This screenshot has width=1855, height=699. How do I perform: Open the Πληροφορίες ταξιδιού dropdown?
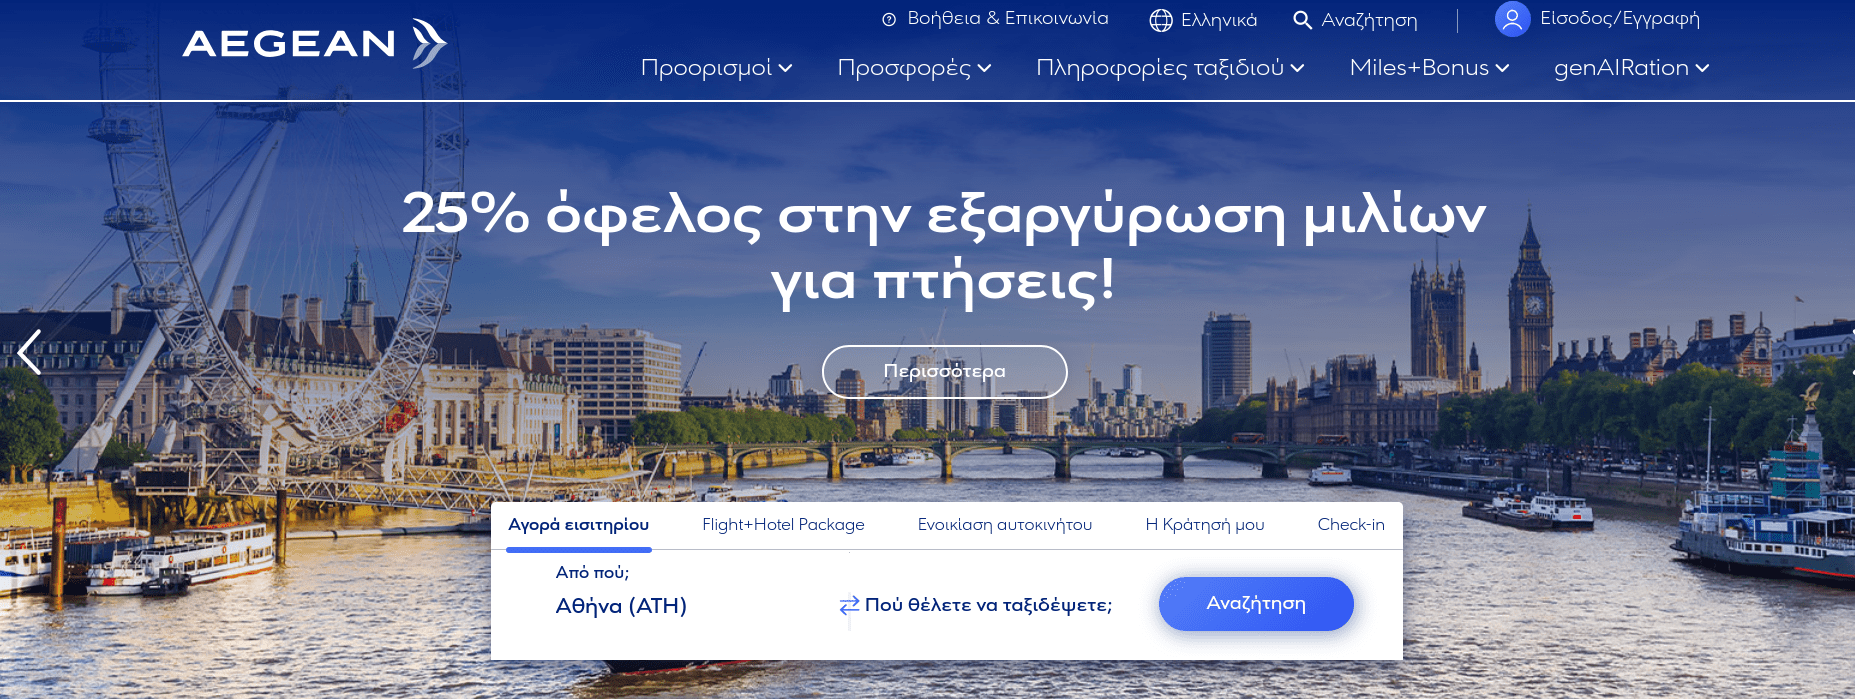1170,68
